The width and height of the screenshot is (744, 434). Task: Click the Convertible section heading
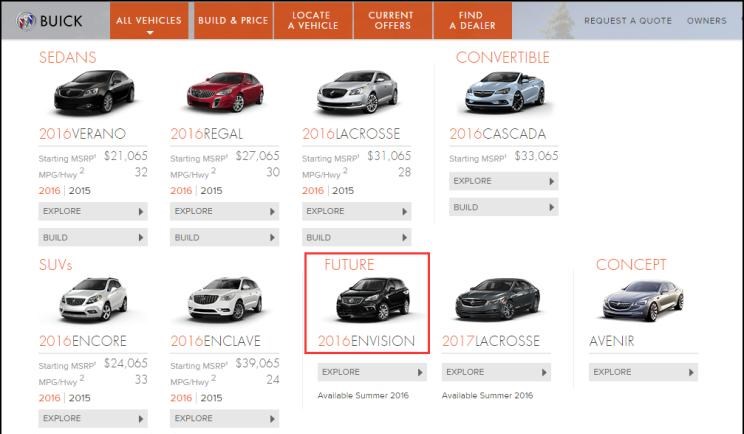(x=502, y=57)
